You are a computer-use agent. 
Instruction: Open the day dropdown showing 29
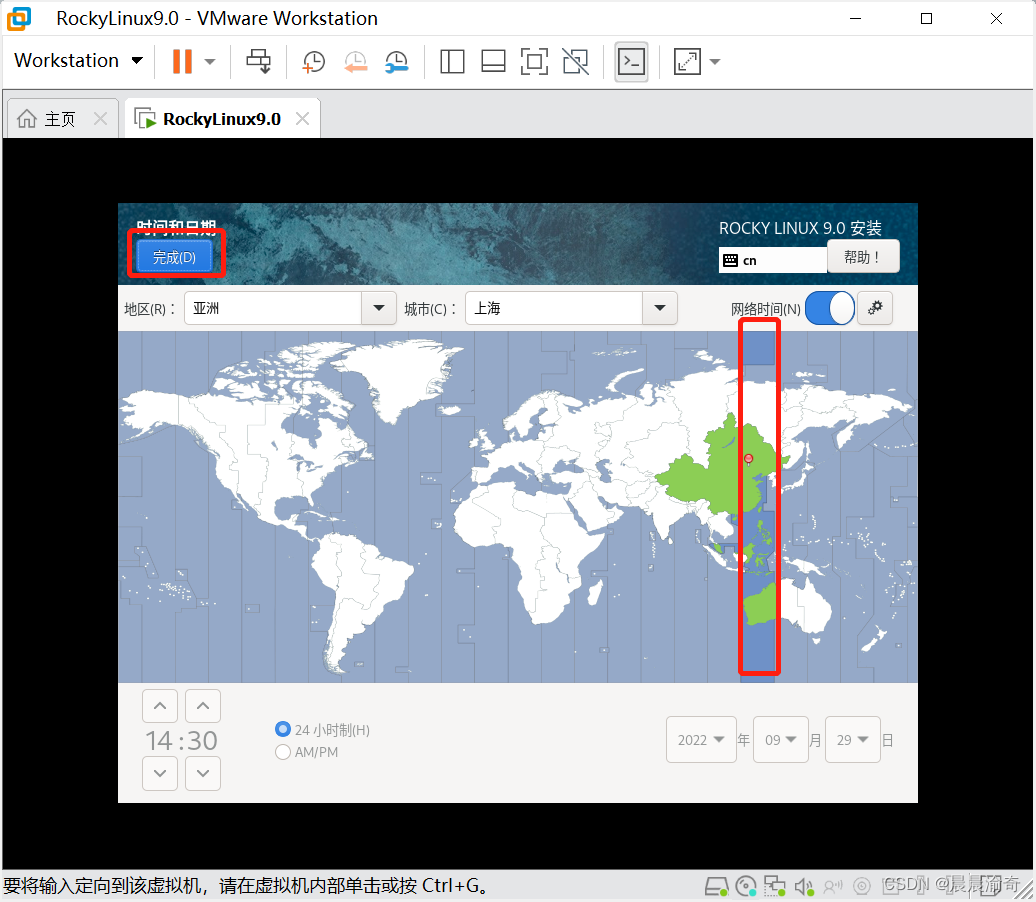pos(853,739)
